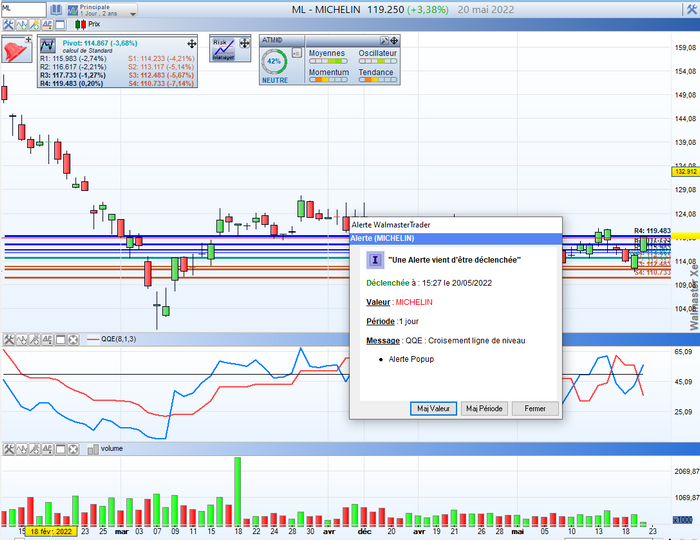The width and height of the screenshot is (700, 540).
Task: Click the move handle of ATM widget
Action: tap(394, 41)
